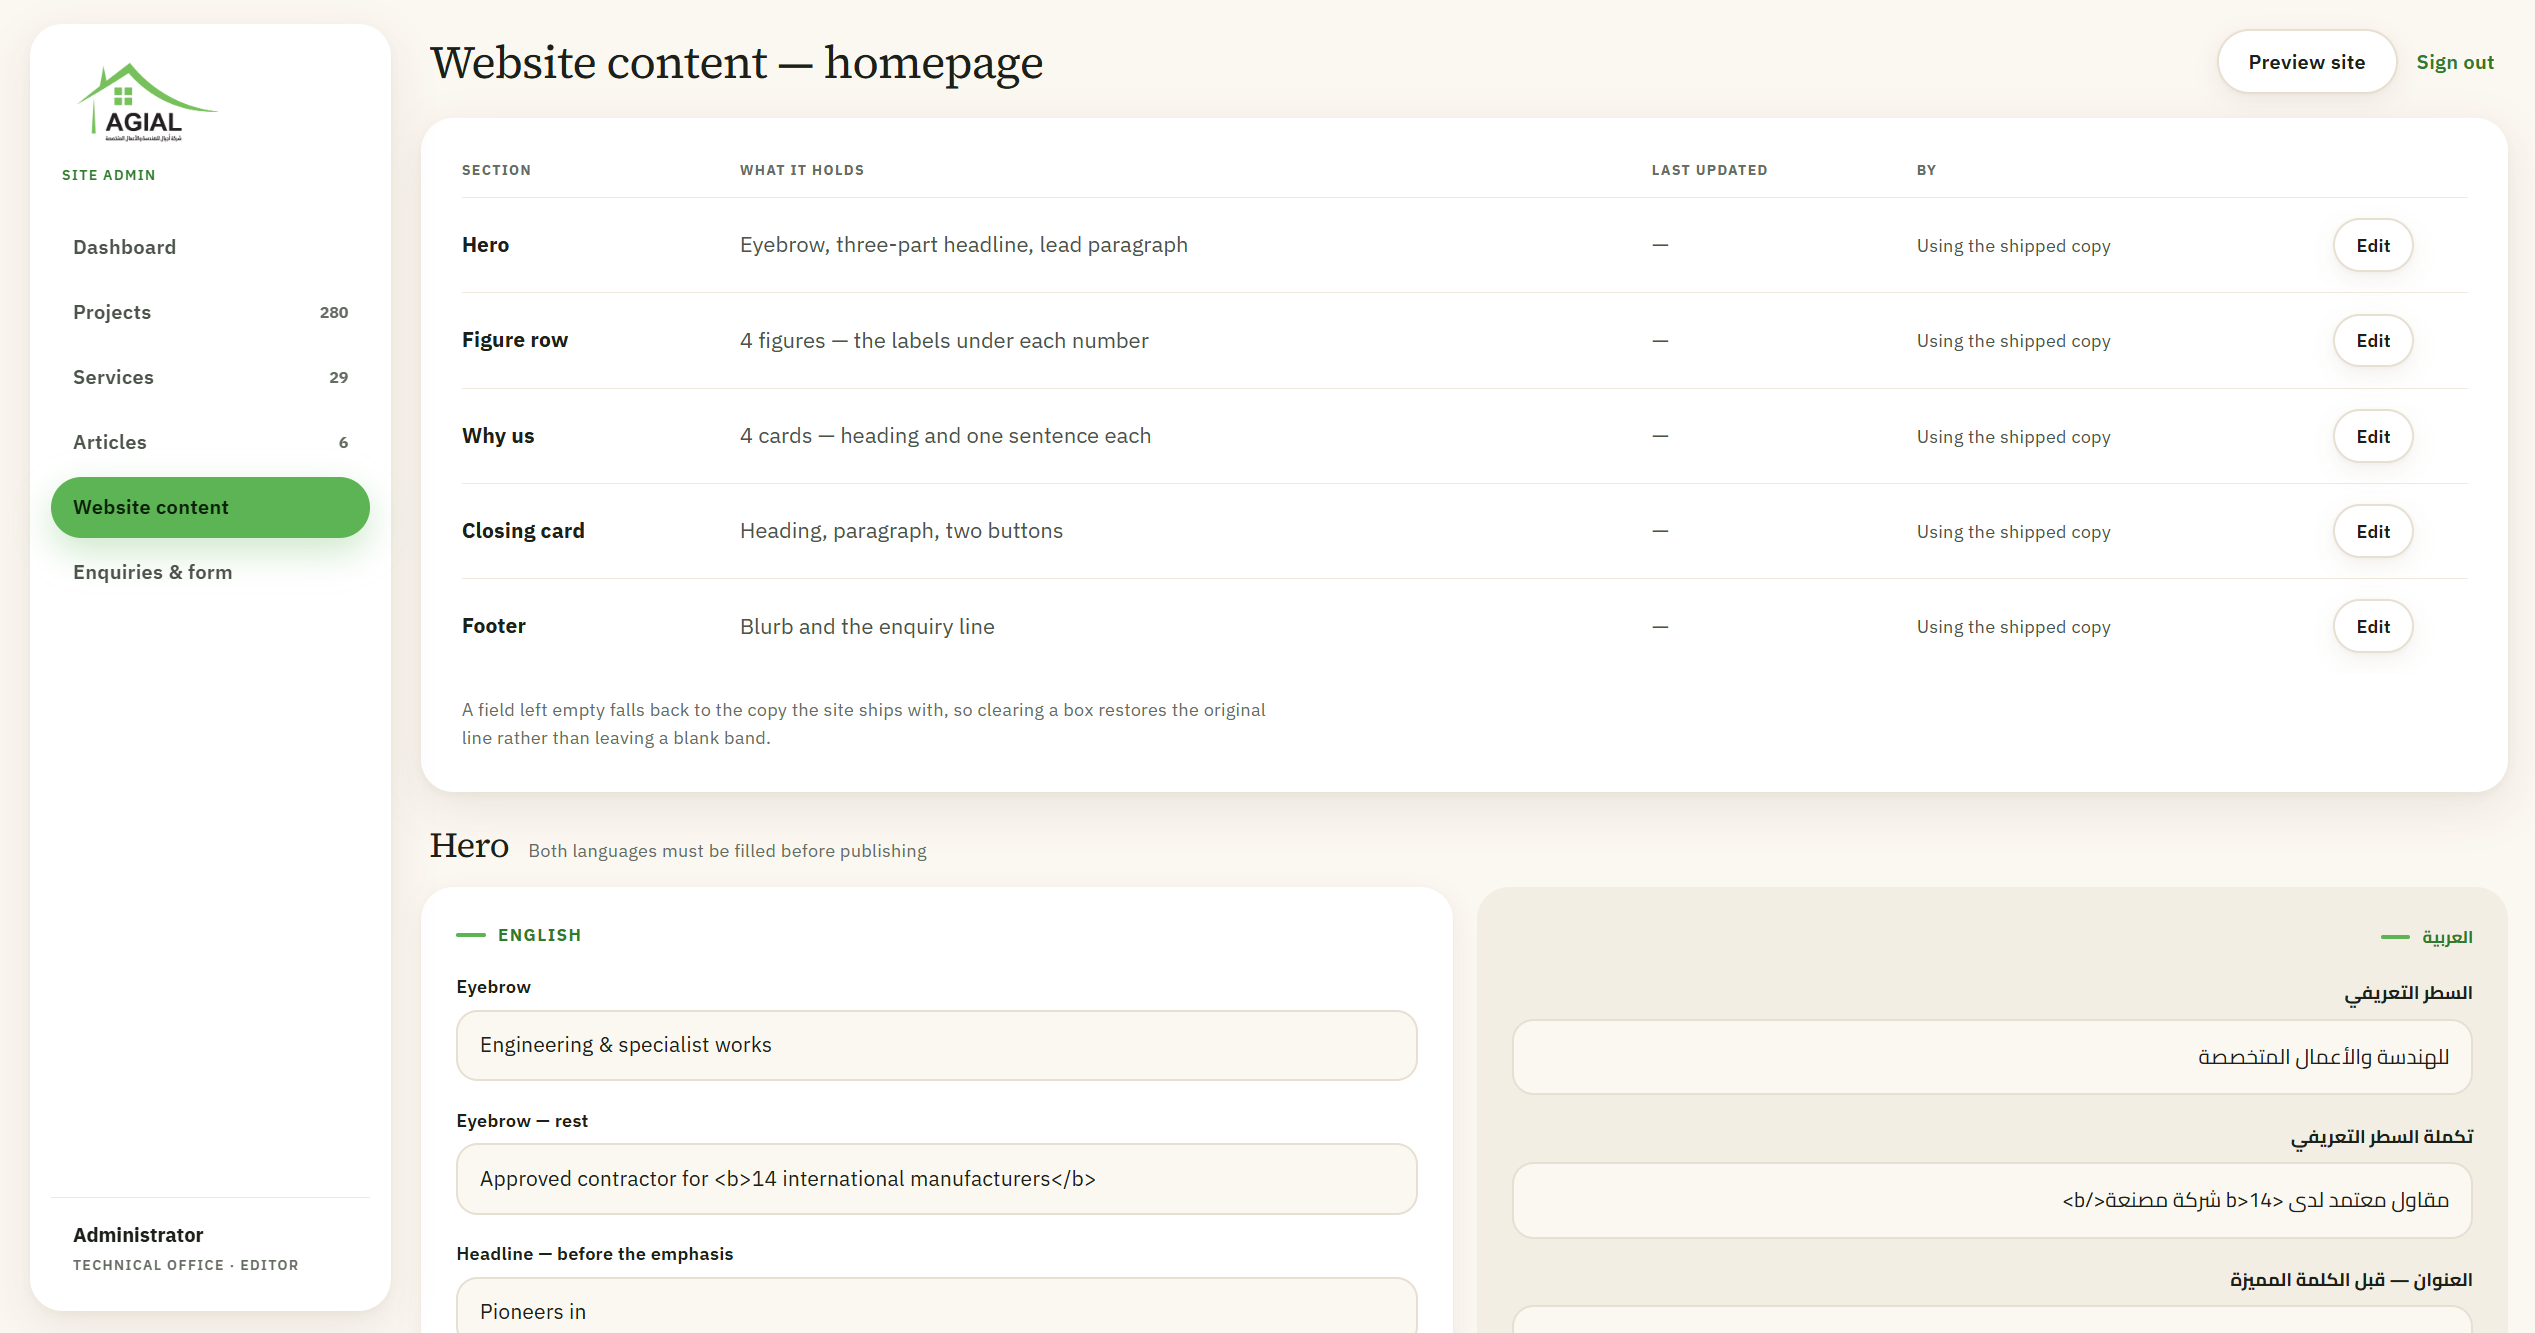
Task: Click the Projects count 280
Action: pos(334,312)
